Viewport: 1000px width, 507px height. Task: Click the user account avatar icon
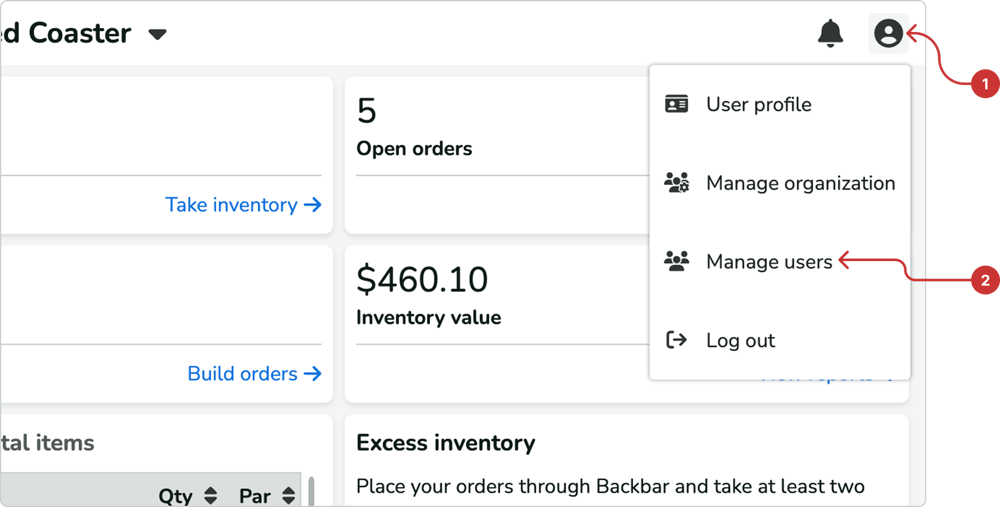coord(888,33)
